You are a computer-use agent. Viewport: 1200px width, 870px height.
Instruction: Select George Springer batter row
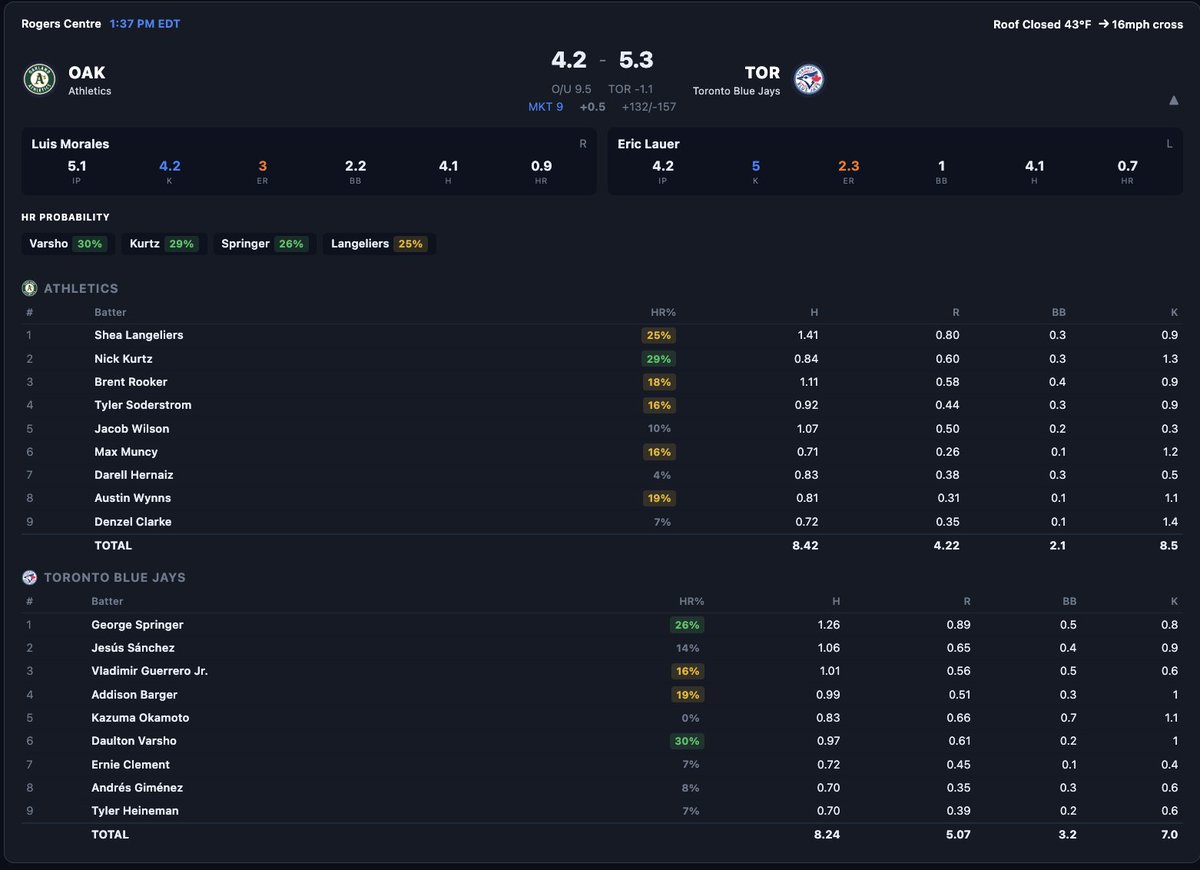pos(600,625)
